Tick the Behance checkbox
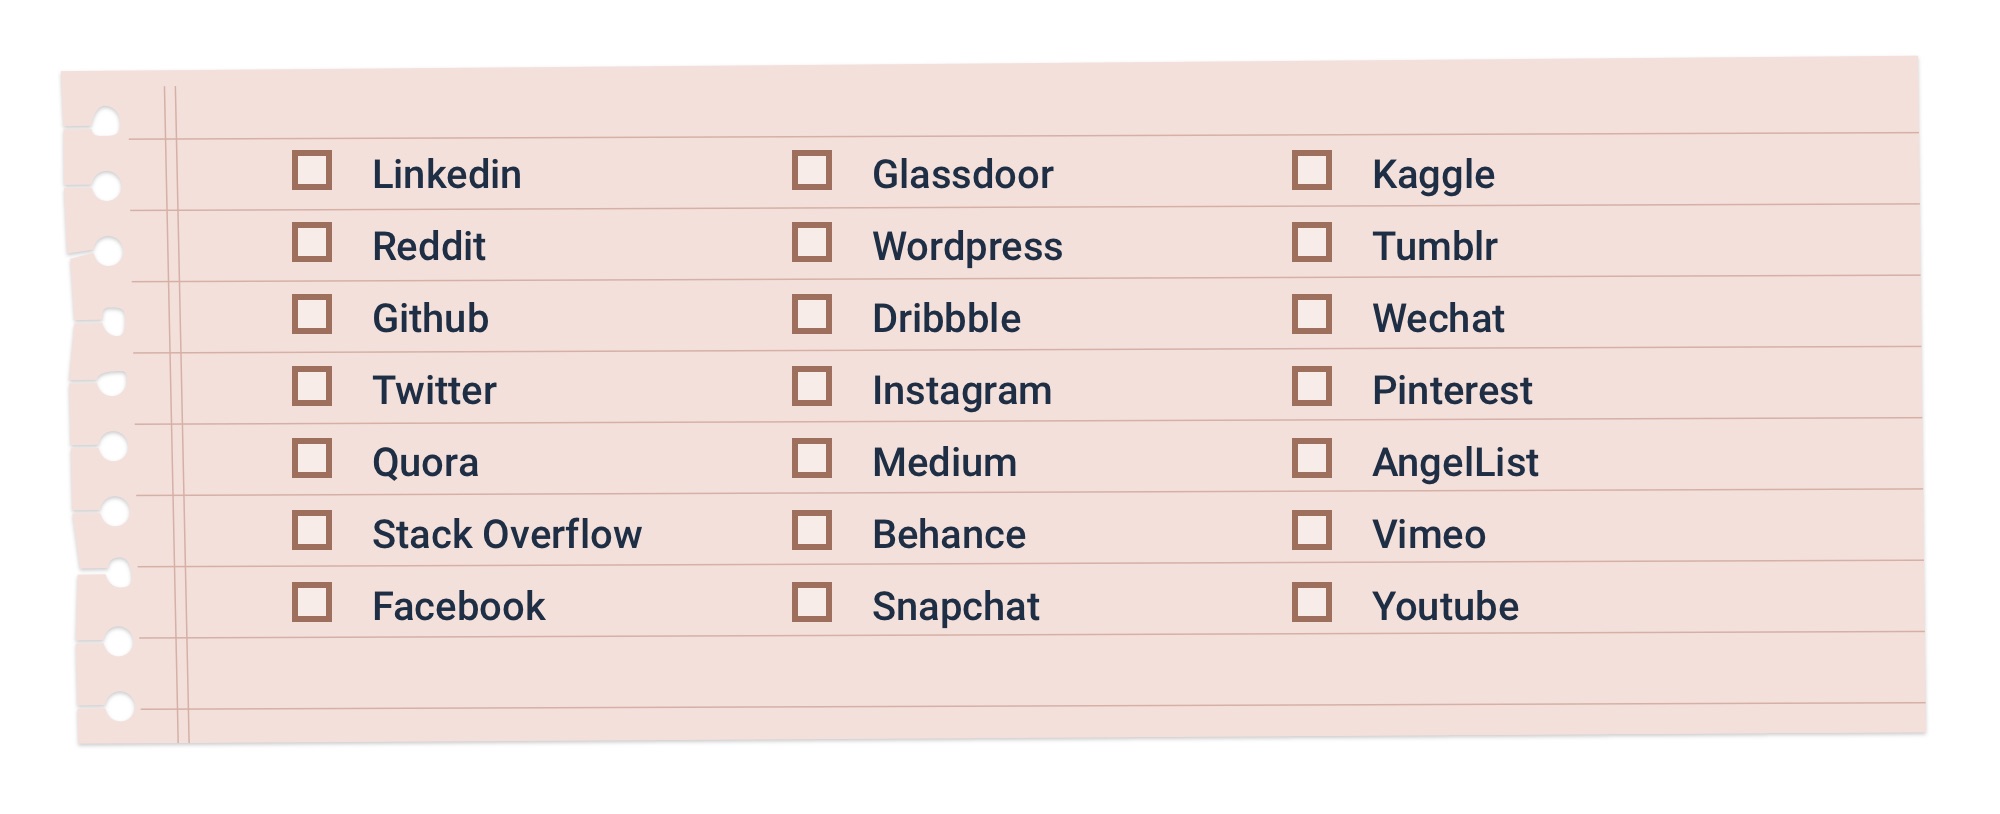The height and width of the screenshot is (814, 2000). 812,530
